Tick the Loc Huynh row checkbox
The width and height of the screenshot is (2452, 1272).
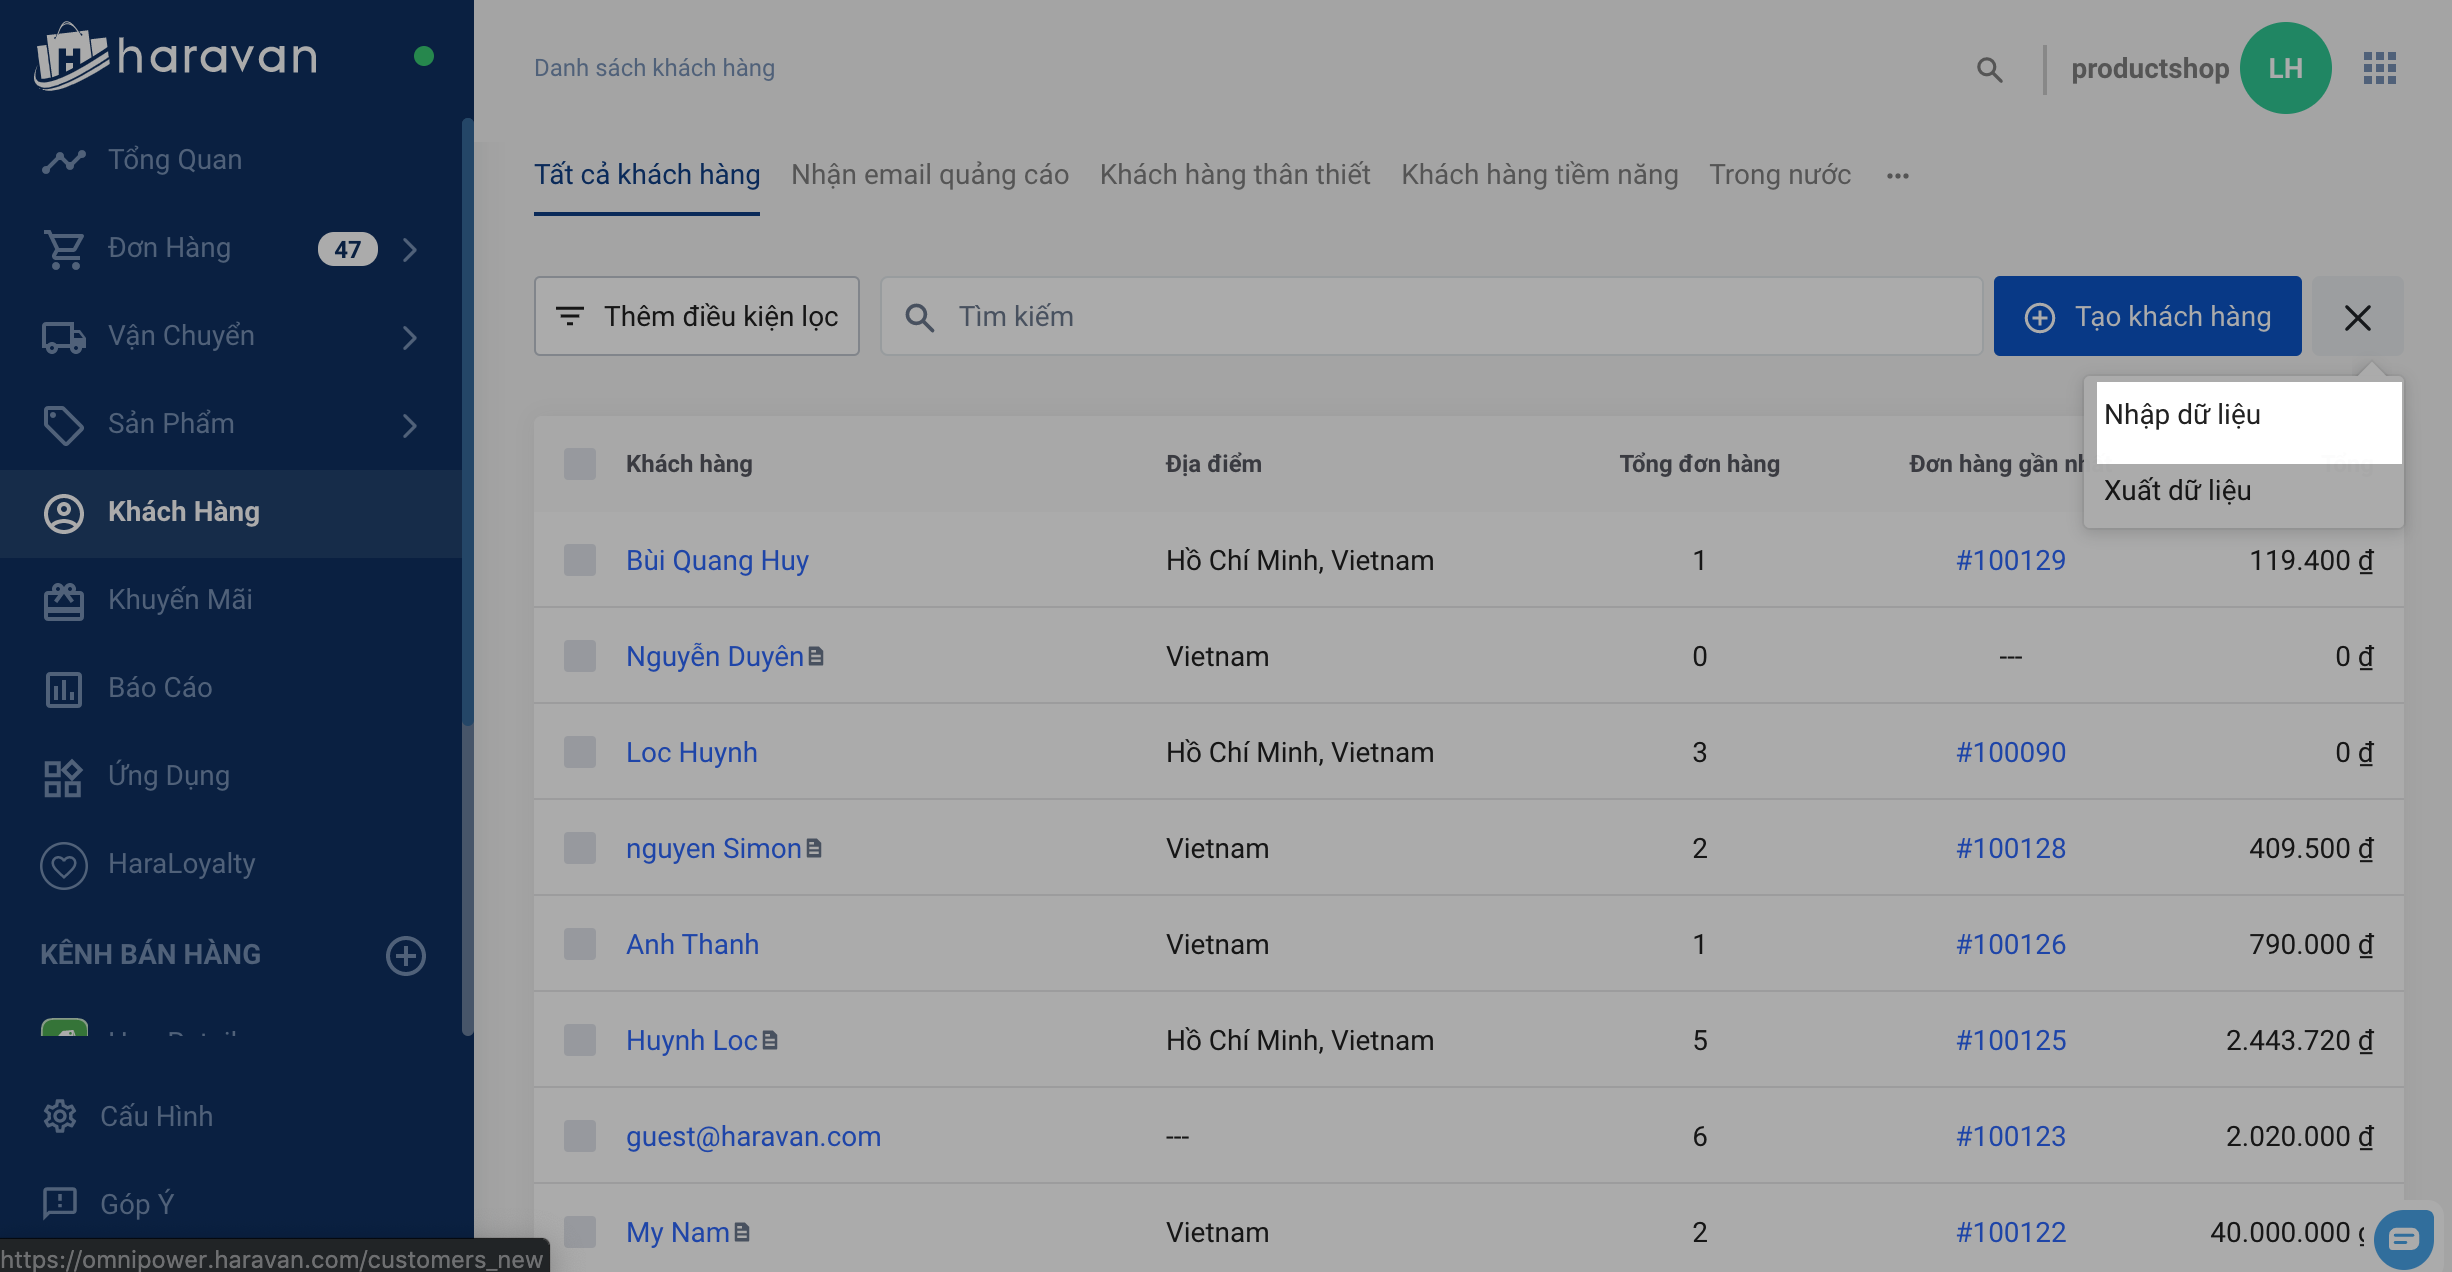point(580,752)
